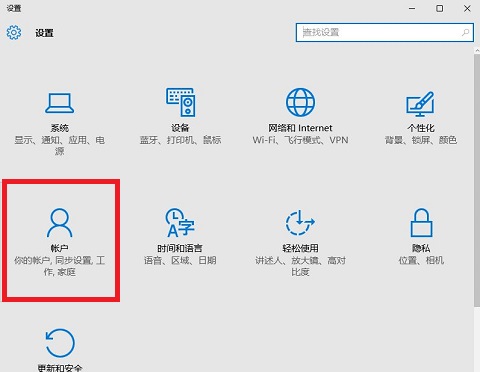Click the 设备 title text
Screen dimensions: 480x372
coord(180,128)
